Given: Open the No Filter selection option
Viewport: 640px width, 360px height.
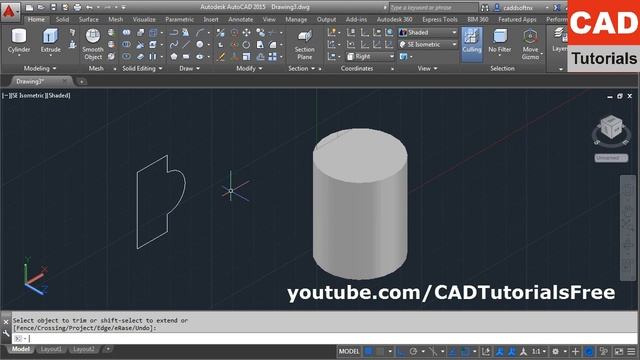Looking at the screenshot, I should (x=500, y=41).
